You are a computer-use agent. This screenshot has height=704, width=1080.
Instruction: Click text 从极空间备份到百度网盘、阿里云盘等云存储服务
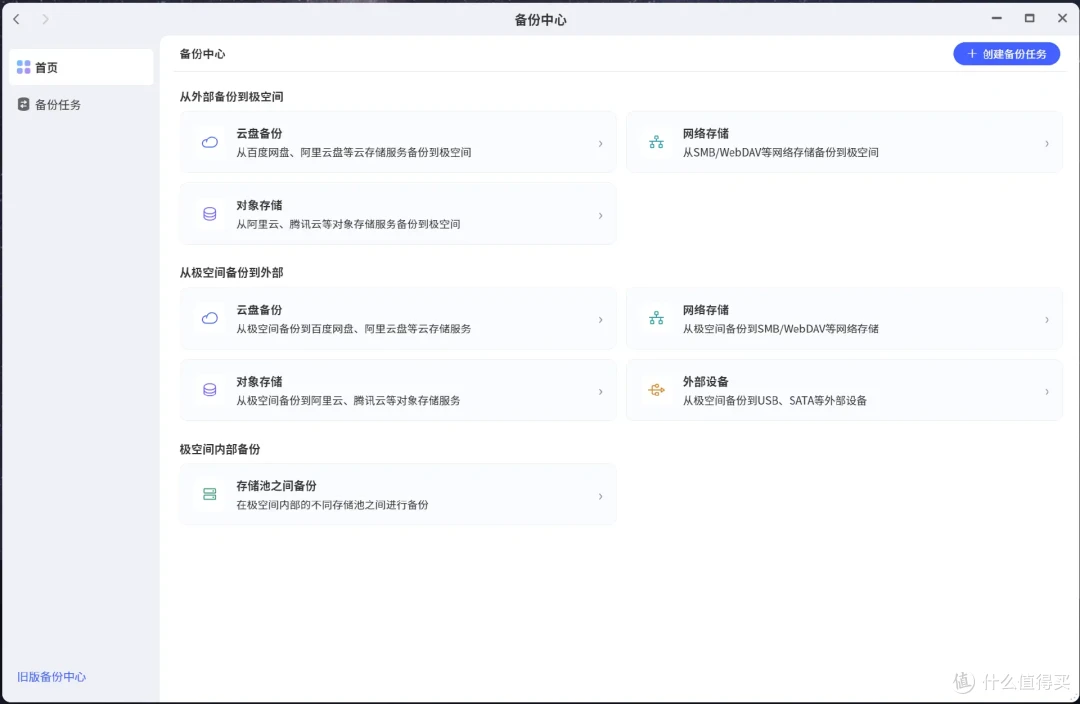pyautogui.click(x=353, y=329)
